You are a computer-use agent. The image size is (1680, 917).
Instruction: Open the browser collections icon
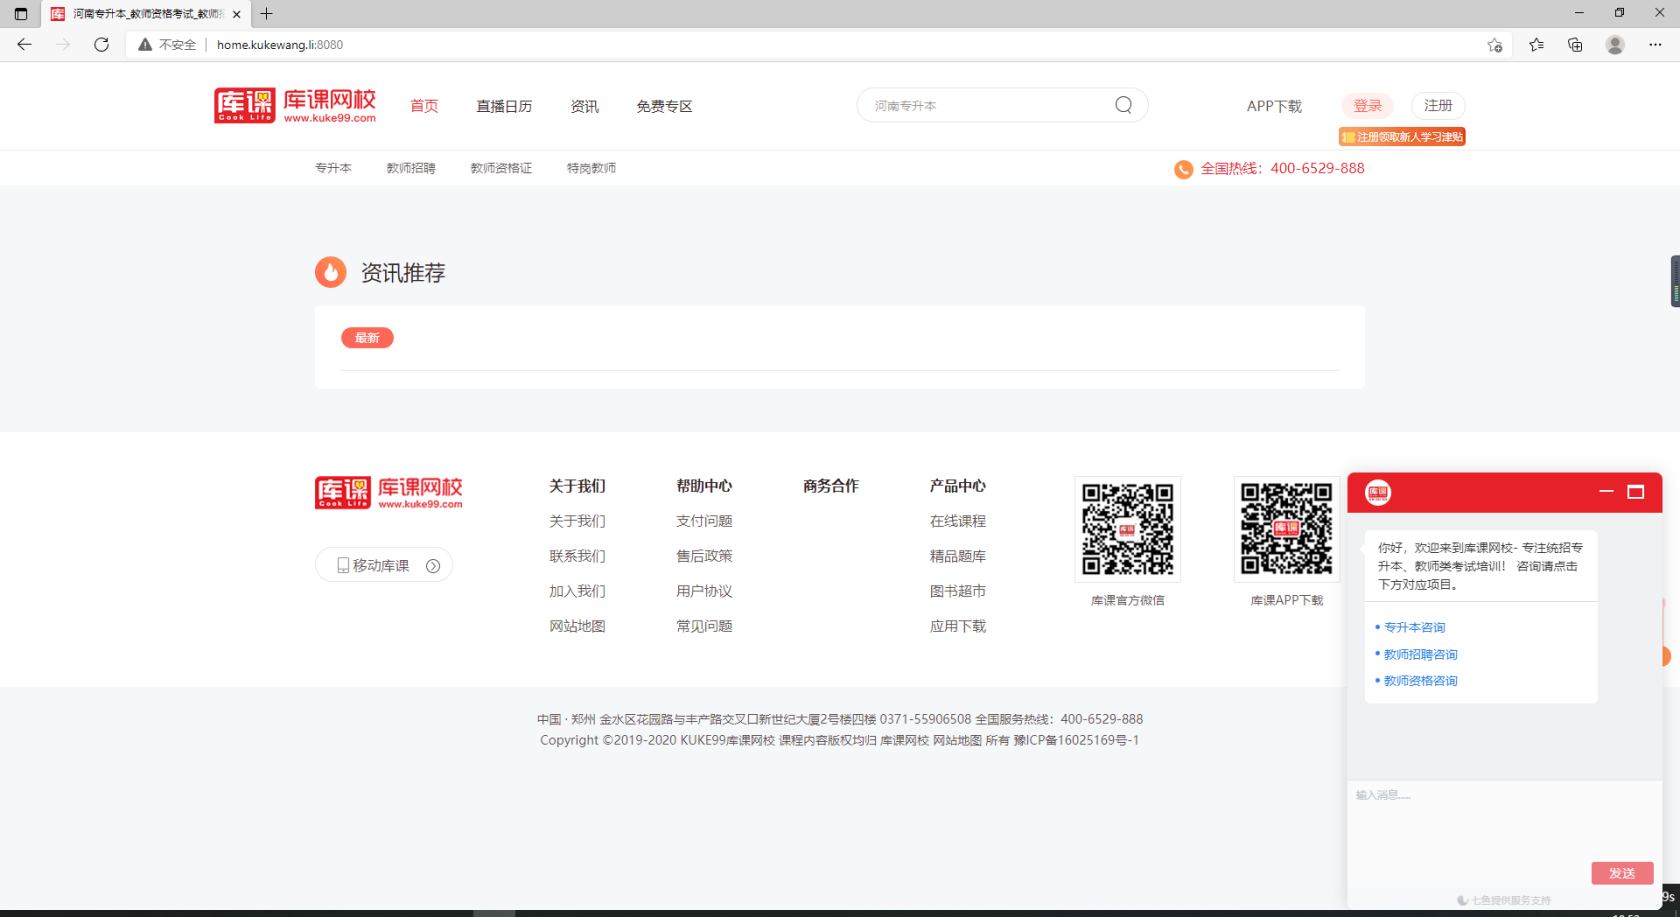[x=1575, y=44]
